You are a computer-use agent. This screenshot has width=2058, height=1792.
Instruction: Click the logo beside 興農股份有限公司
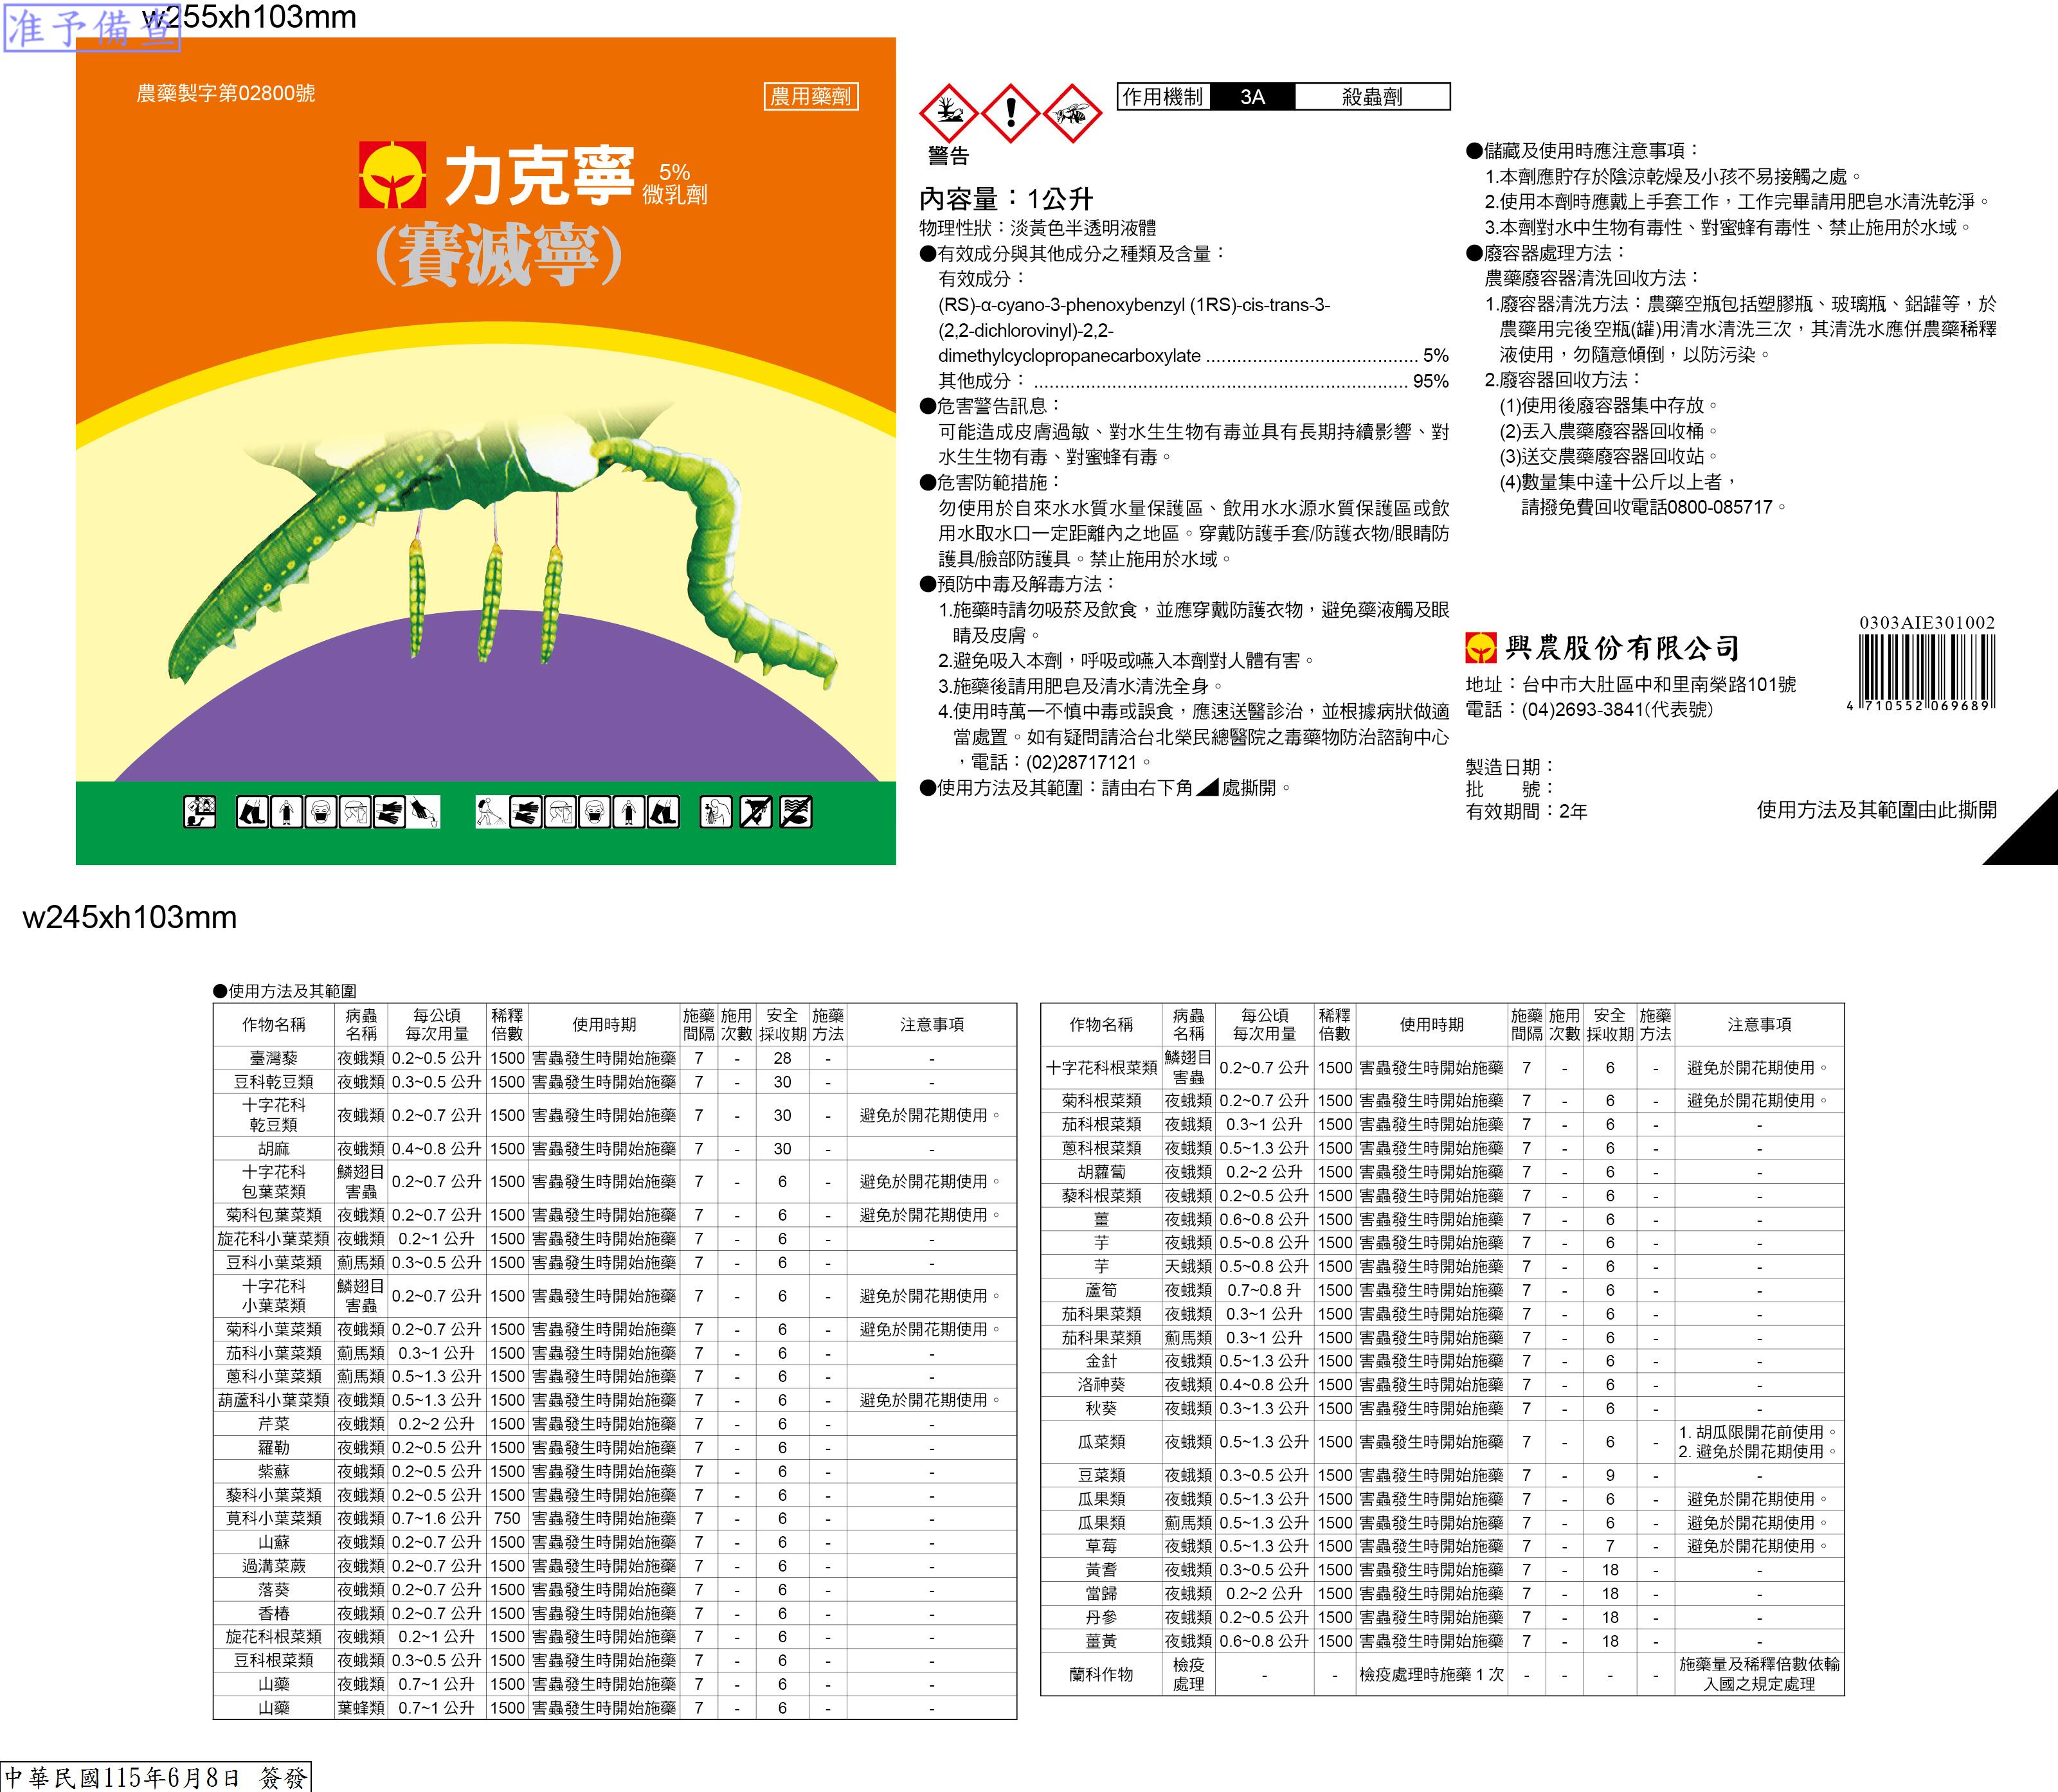click(1481, 648)
